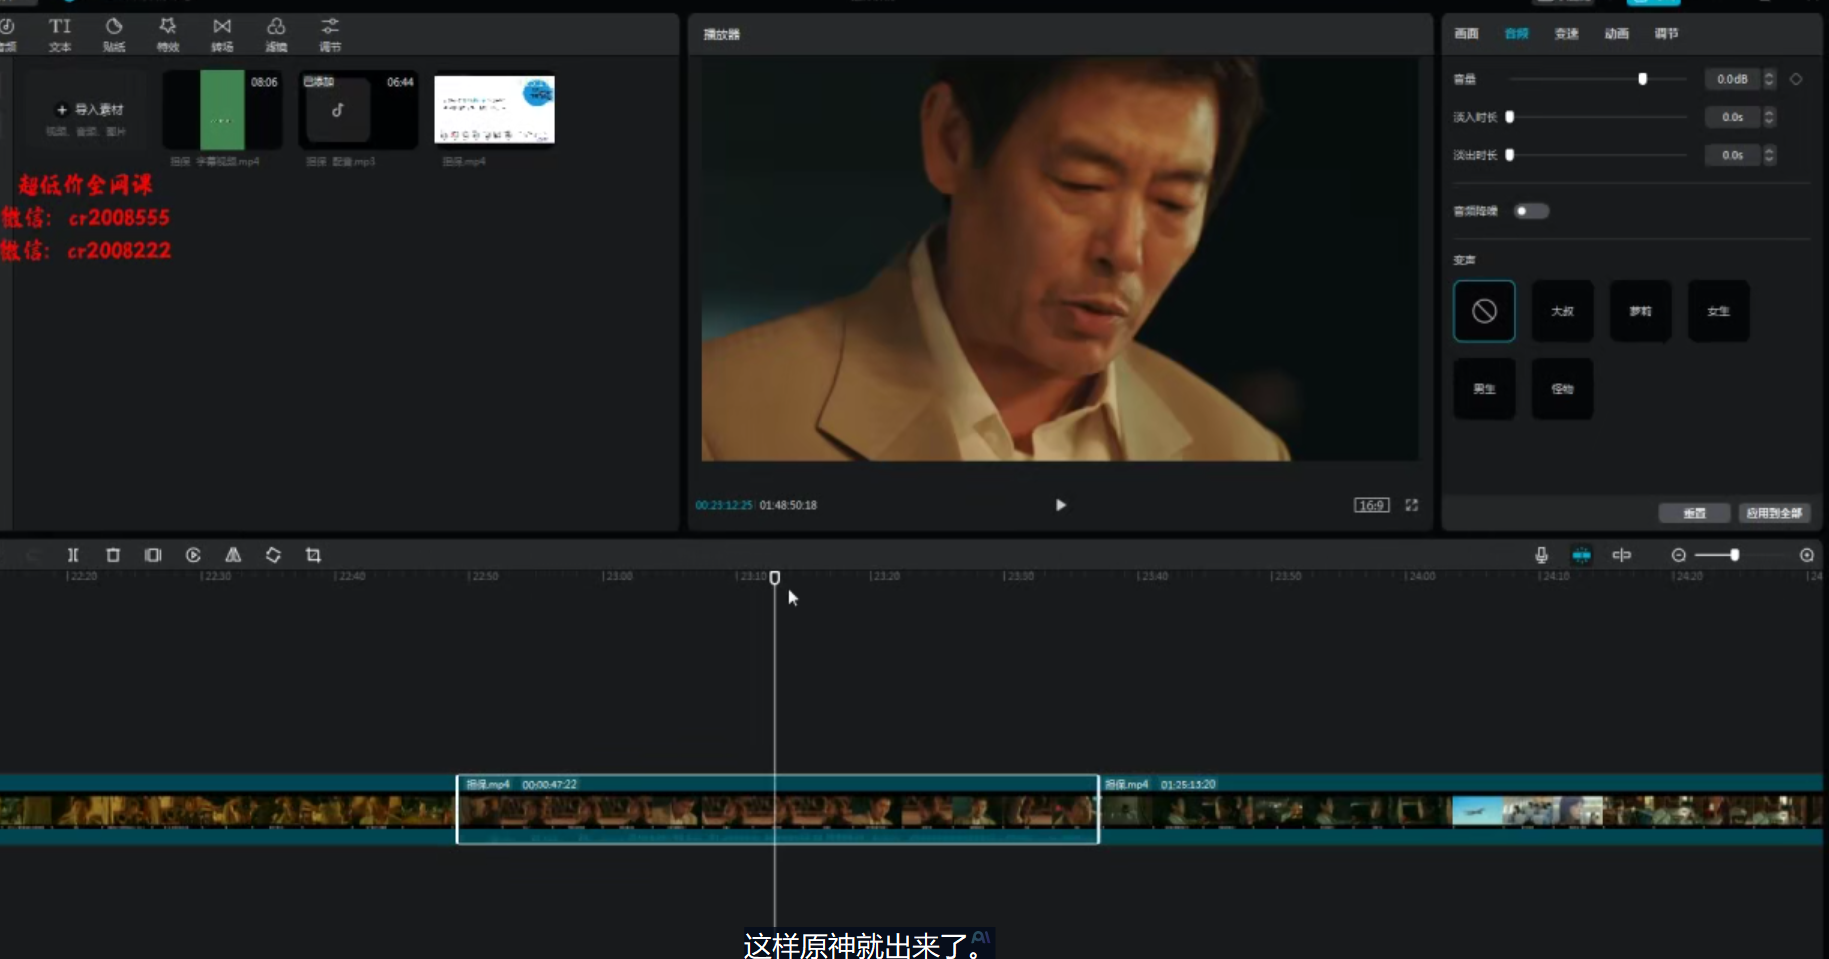Open the 文本 text panel

click(60, 34)
